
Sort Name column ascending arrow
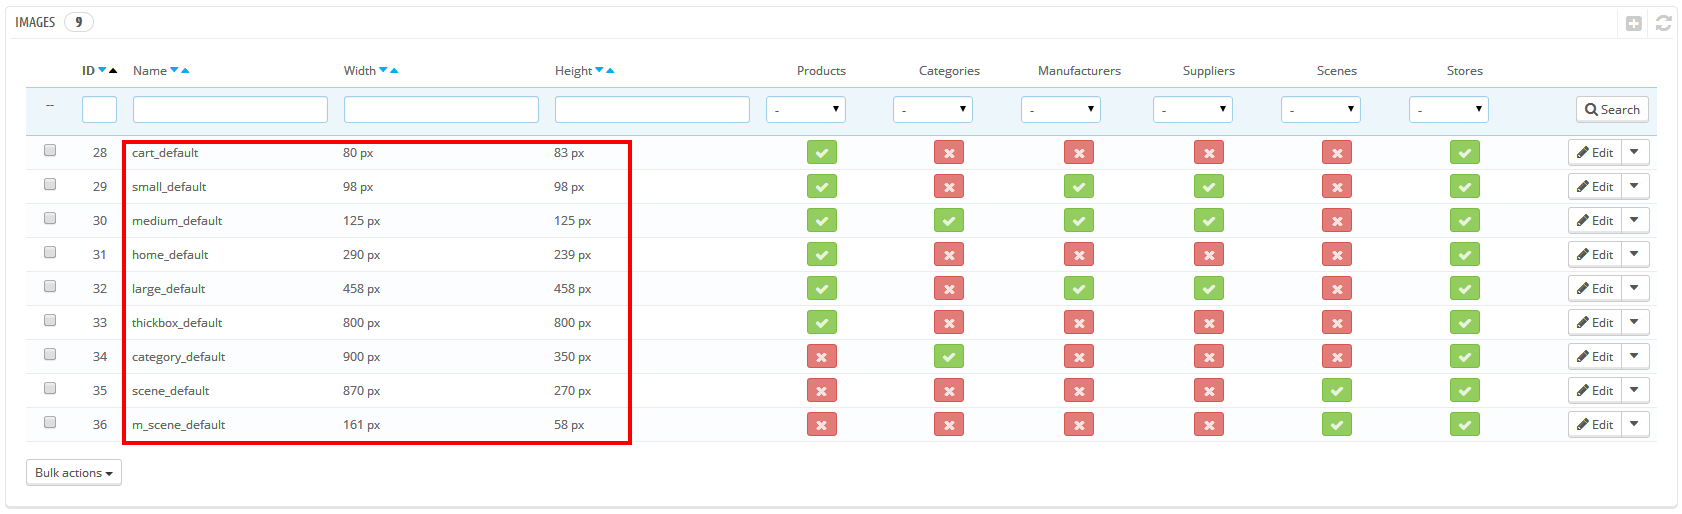[186, 71]
